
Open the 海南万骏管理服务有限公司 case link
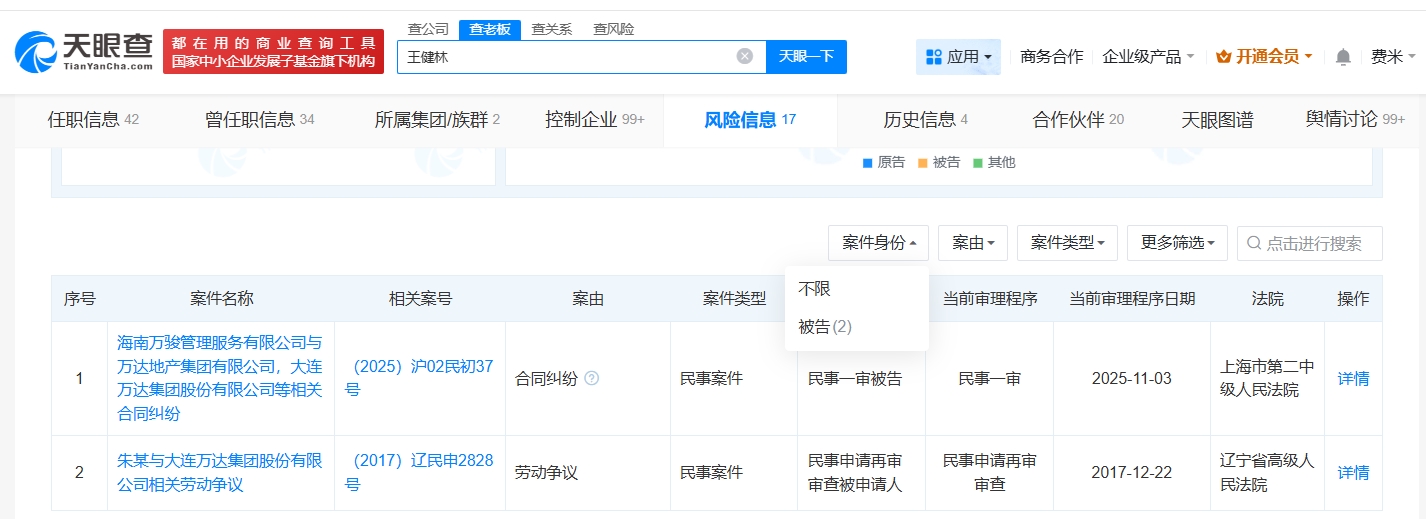point(220,378)
